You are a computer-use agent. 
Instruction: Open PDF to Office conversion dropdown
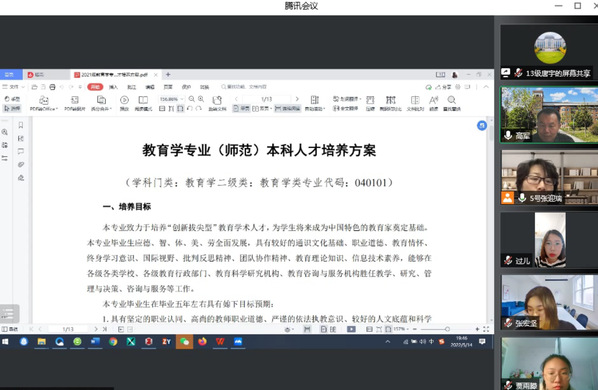click(x=44, y=103)
